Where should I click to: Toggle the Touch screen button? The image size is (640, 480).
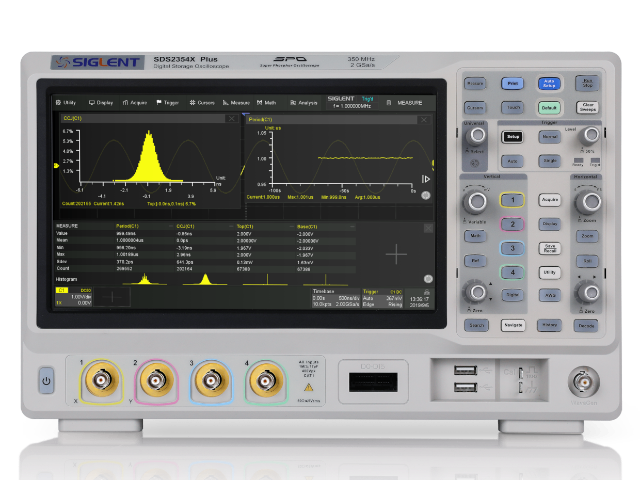[x=513, y=108]
